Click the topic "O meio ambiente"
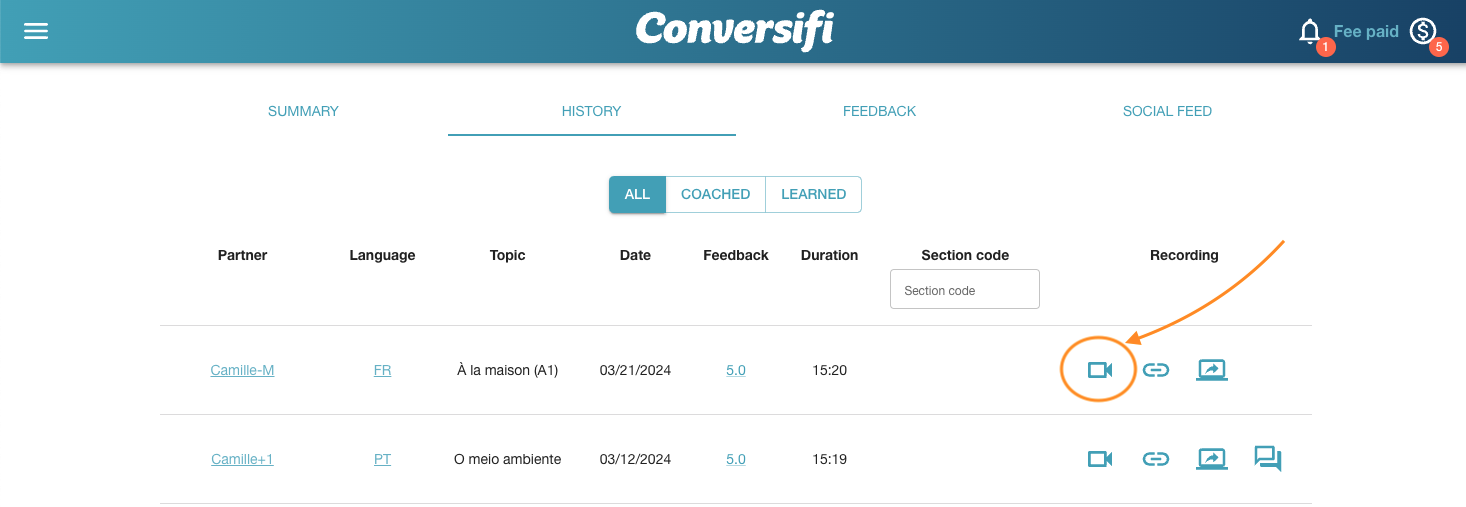 tap(507, 459)
